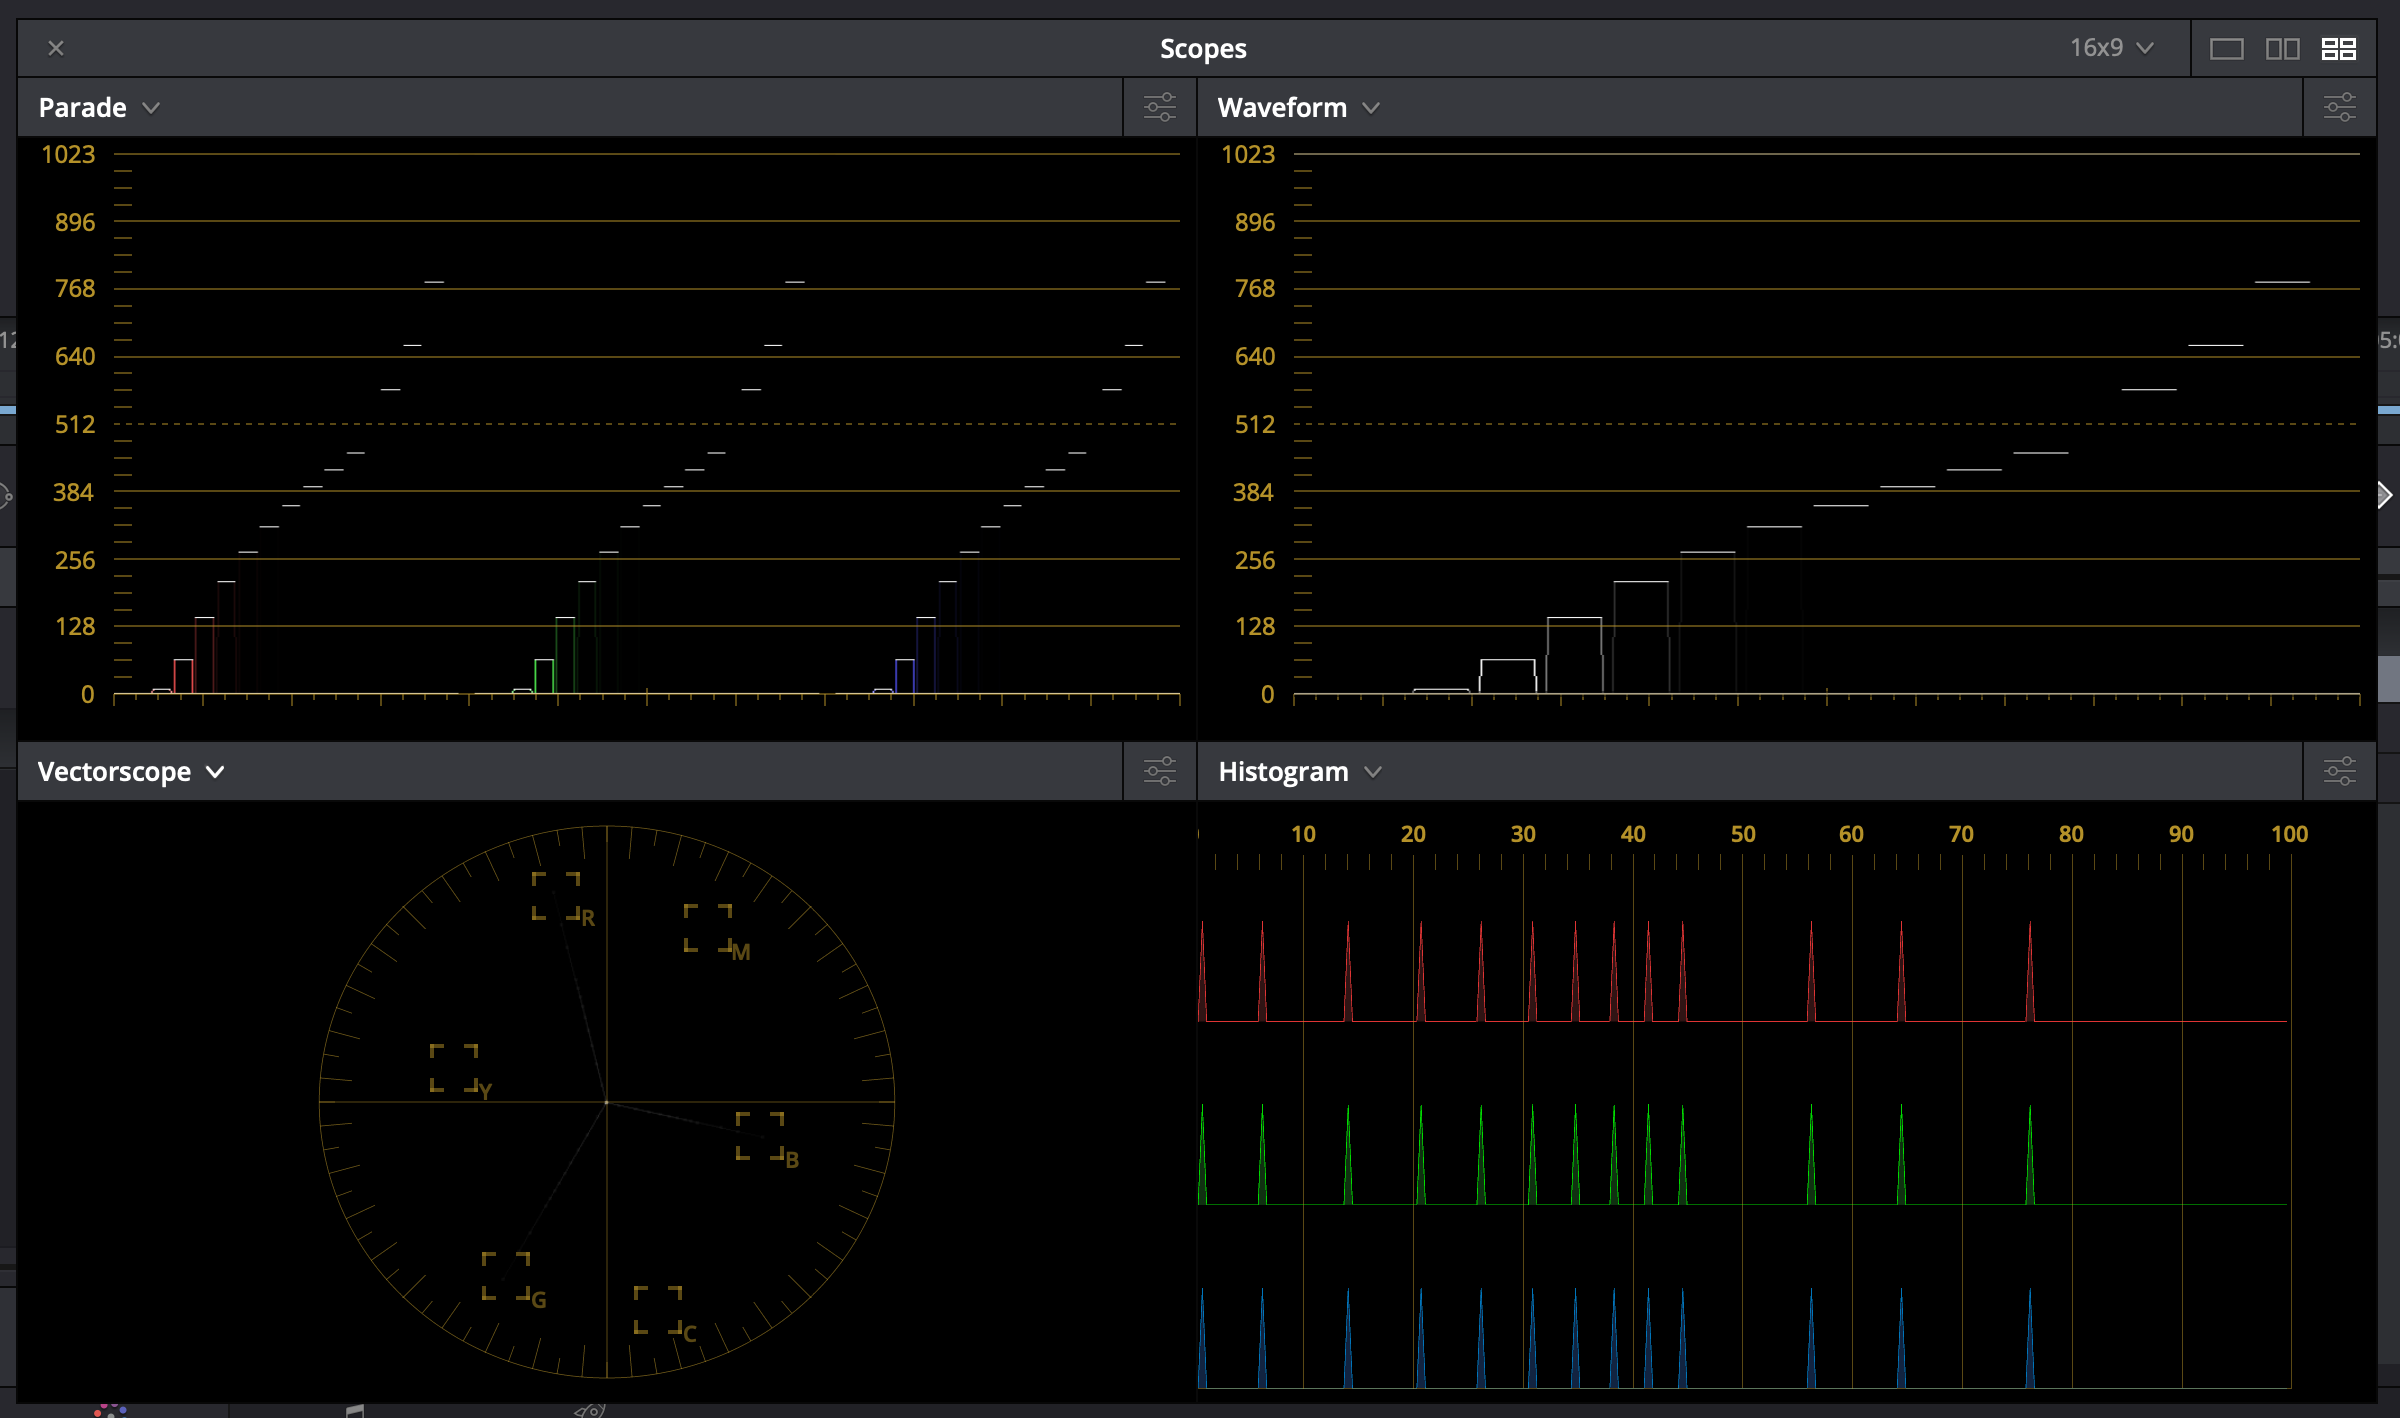Image resolution: width=2400 pixels, height=1418 pixels.
Task: Click the right-edge panel arrow
Action: click(x=2385, y=494)
